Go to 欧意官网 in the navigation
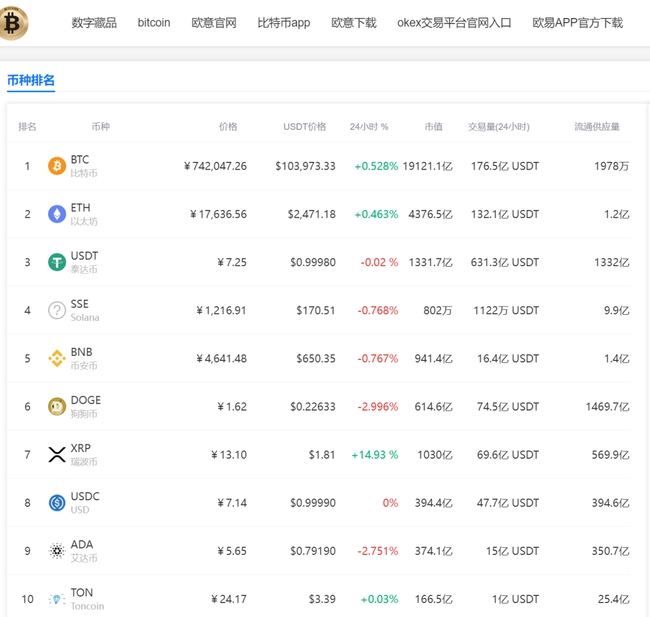Viewport: 650px width, 617px height. 214,22
